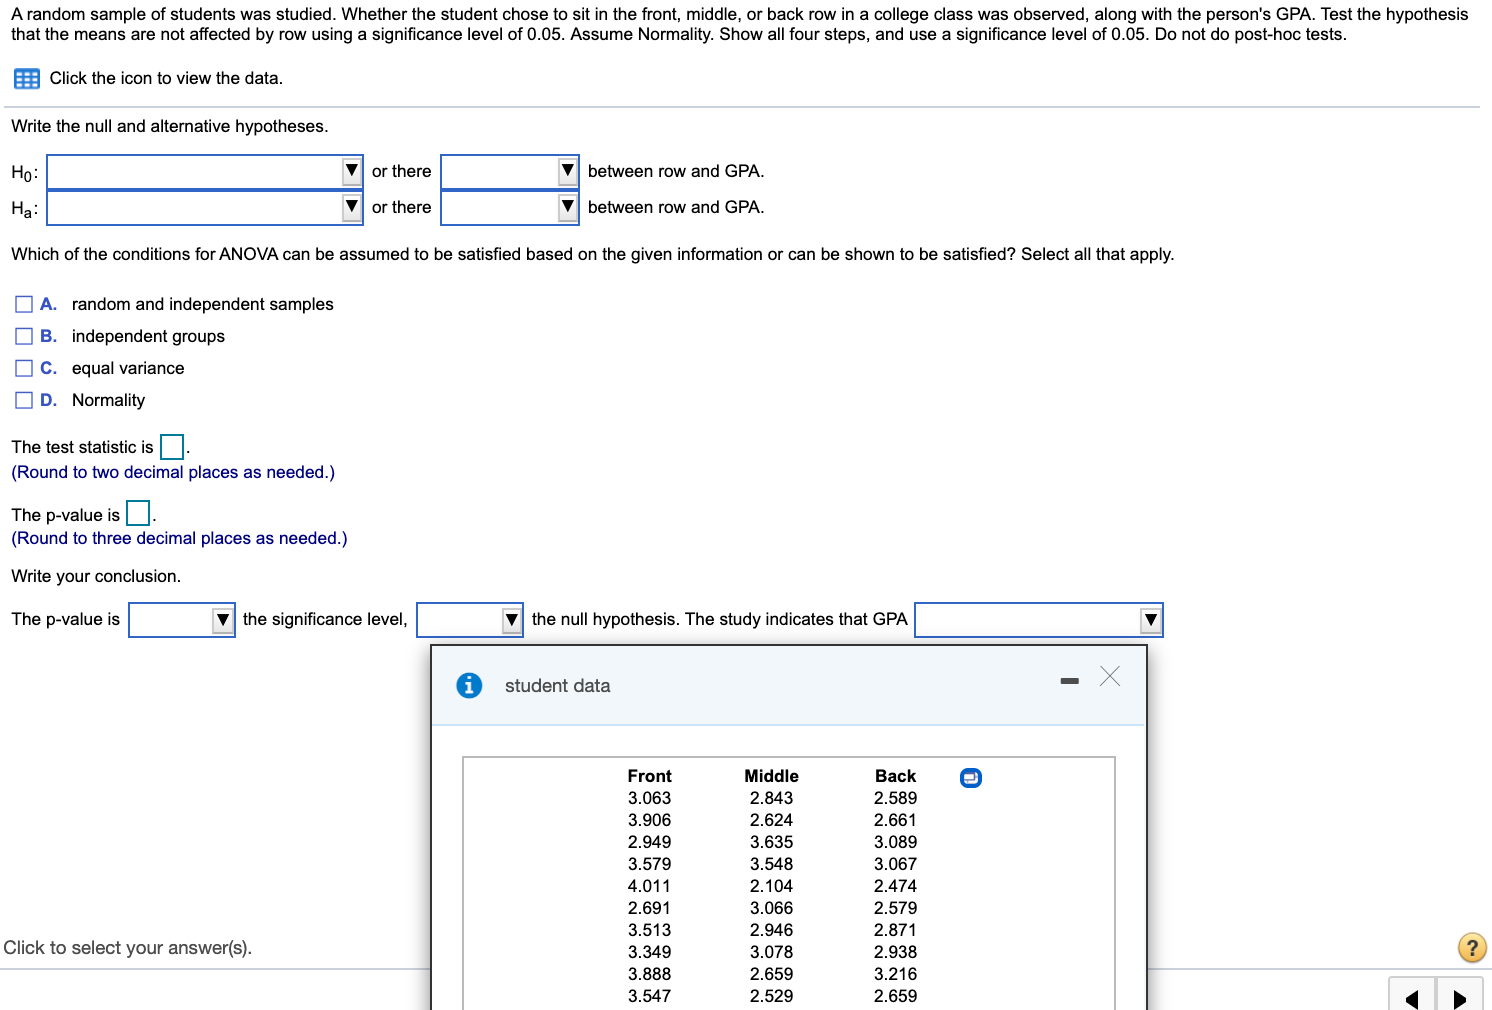Image resolution: width=1492 pixels, height=1010 pixels.
Task: Click the Middle value 3.548
Action: point(771,864)
